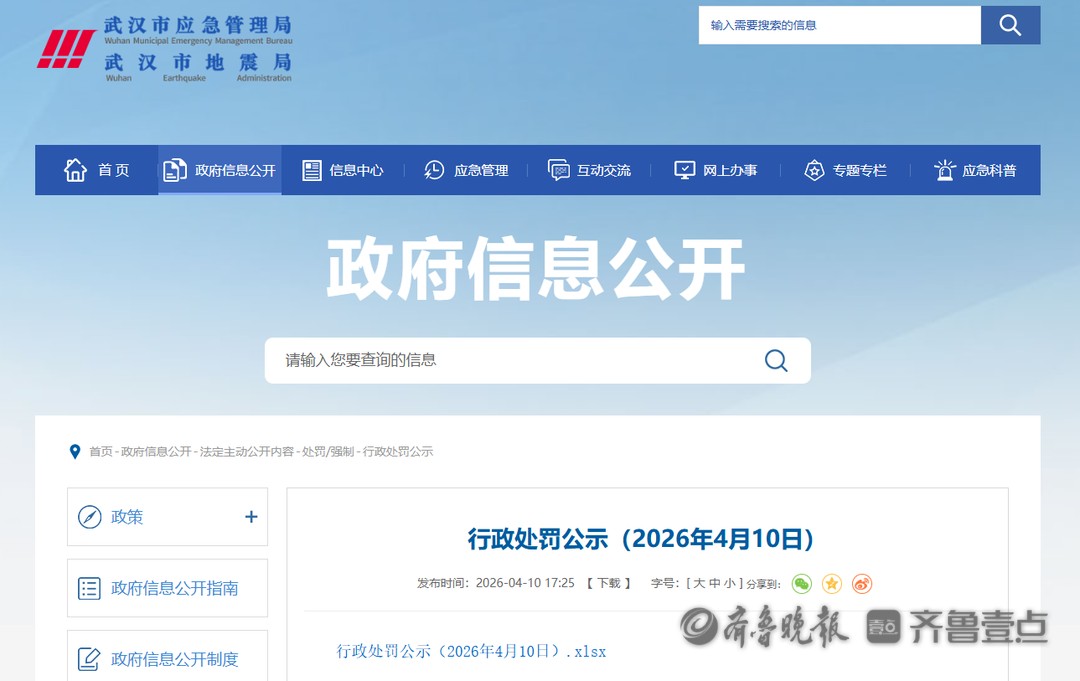Open 互动交流 menu item
Image resolution: width=1080 pixels, height=681 pixels.
590,170
